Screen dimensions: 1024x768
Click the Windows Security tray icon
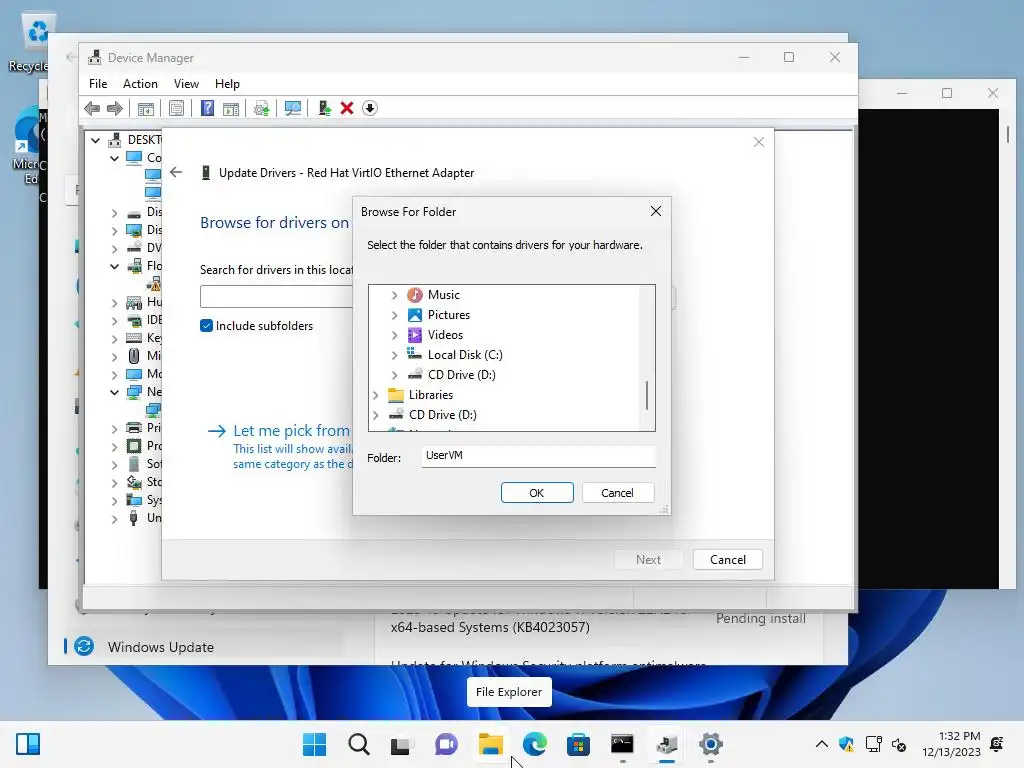(846, 744)
